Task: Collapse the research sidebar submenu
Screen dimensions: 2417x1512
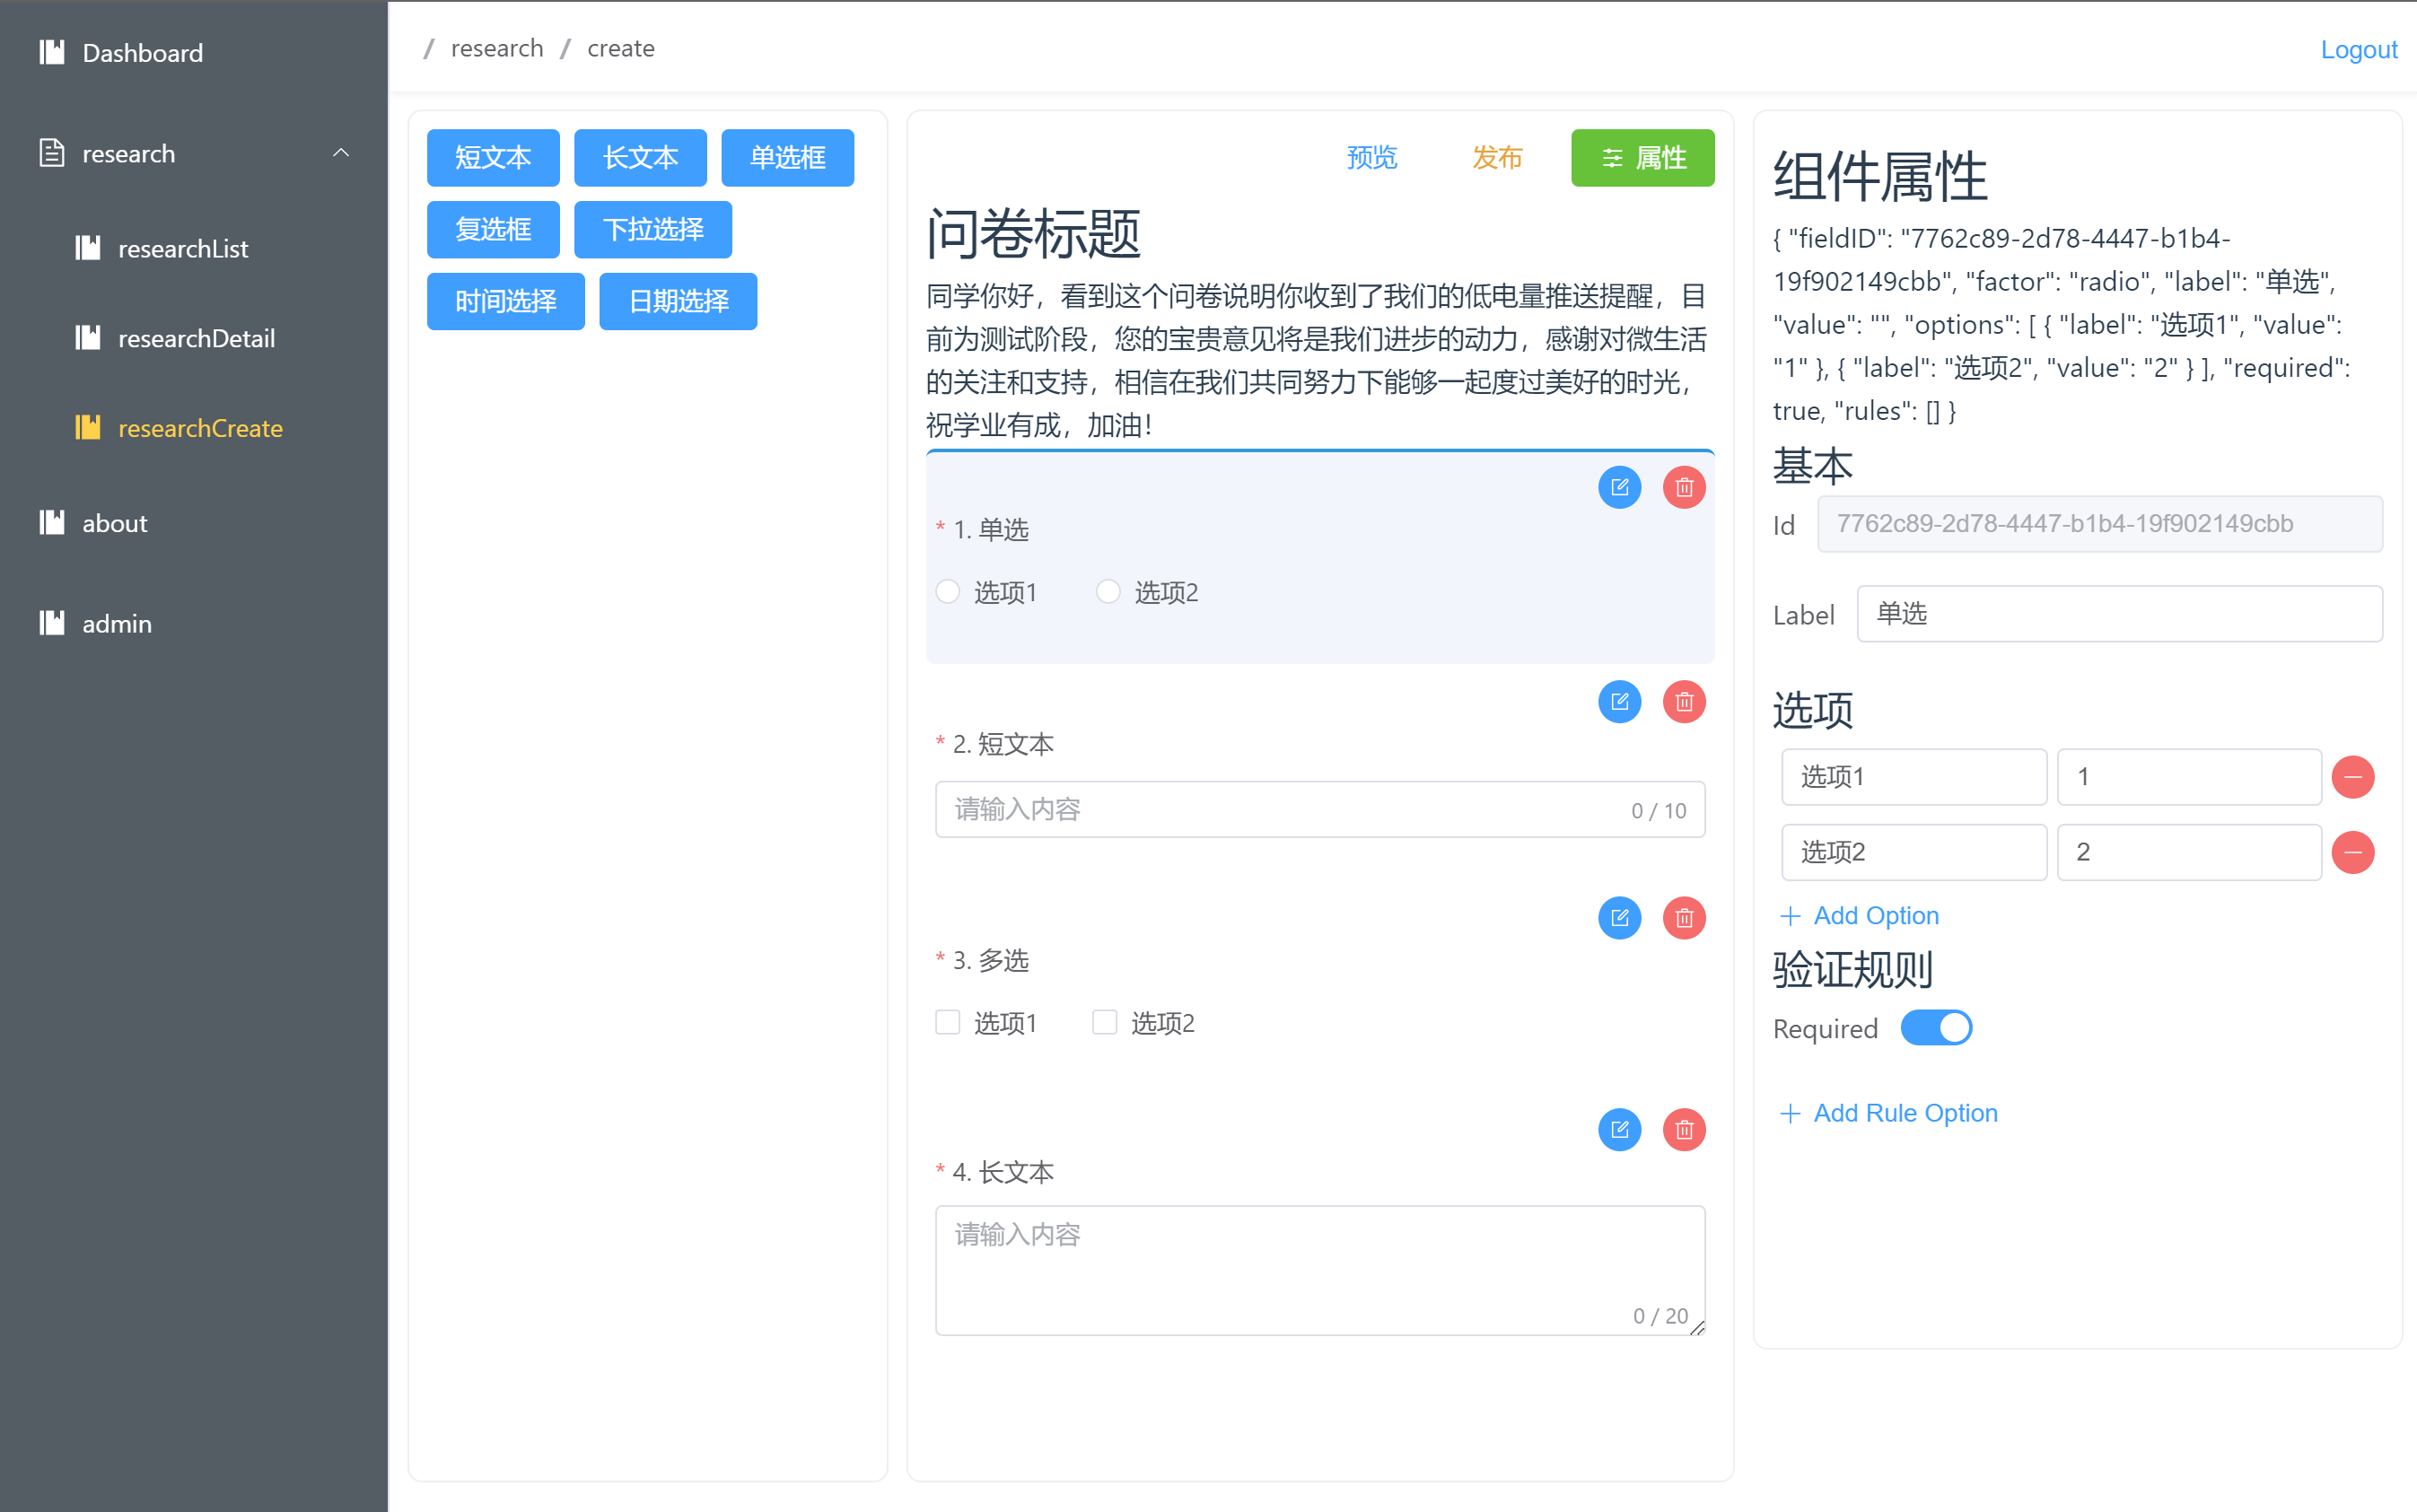Action: (x=341, y=153)
